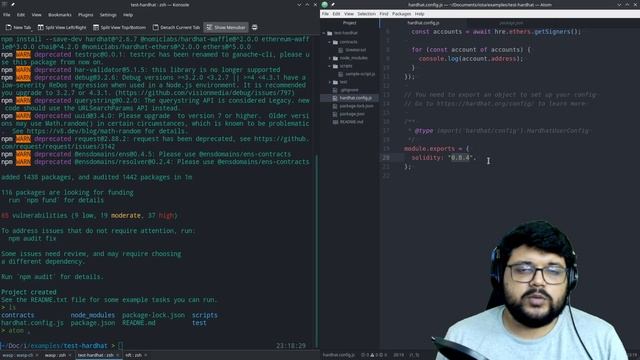Close the wasp : wasp-cli terminal tab

tap(37, 355)
